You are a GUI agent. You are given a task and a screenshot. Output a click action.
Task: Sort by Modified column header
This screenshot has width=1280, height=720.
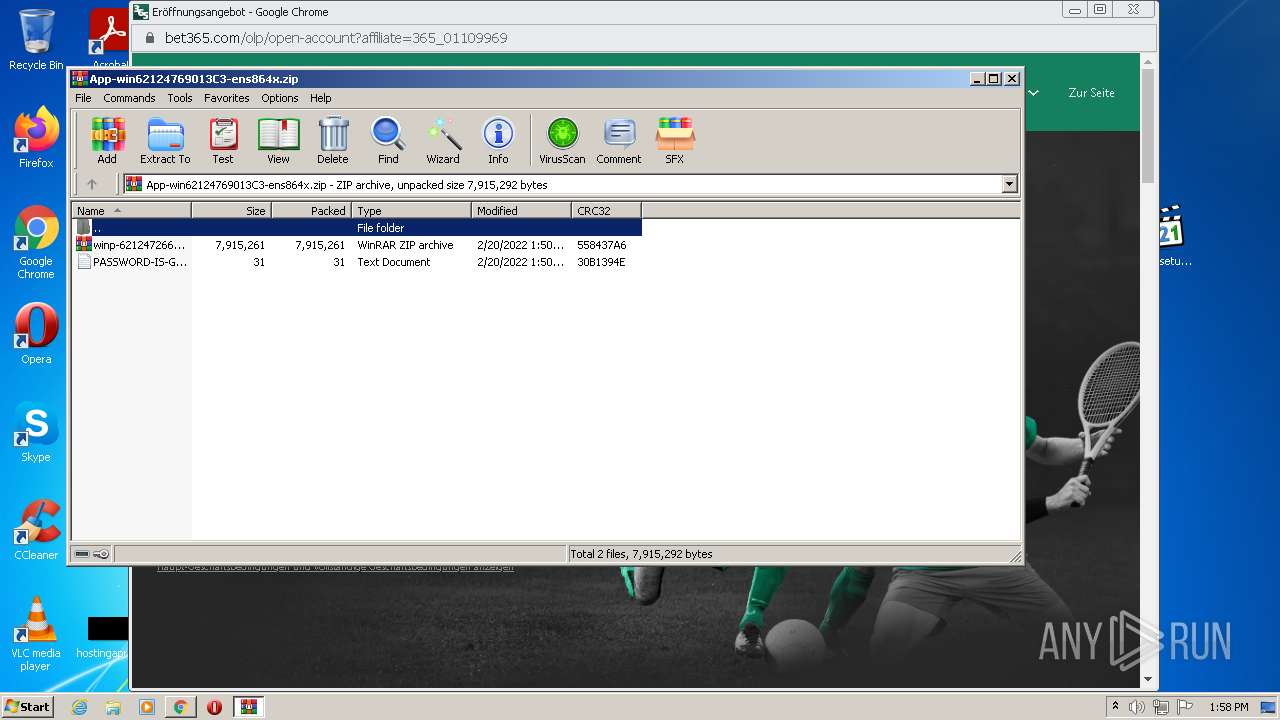(521, 210)
